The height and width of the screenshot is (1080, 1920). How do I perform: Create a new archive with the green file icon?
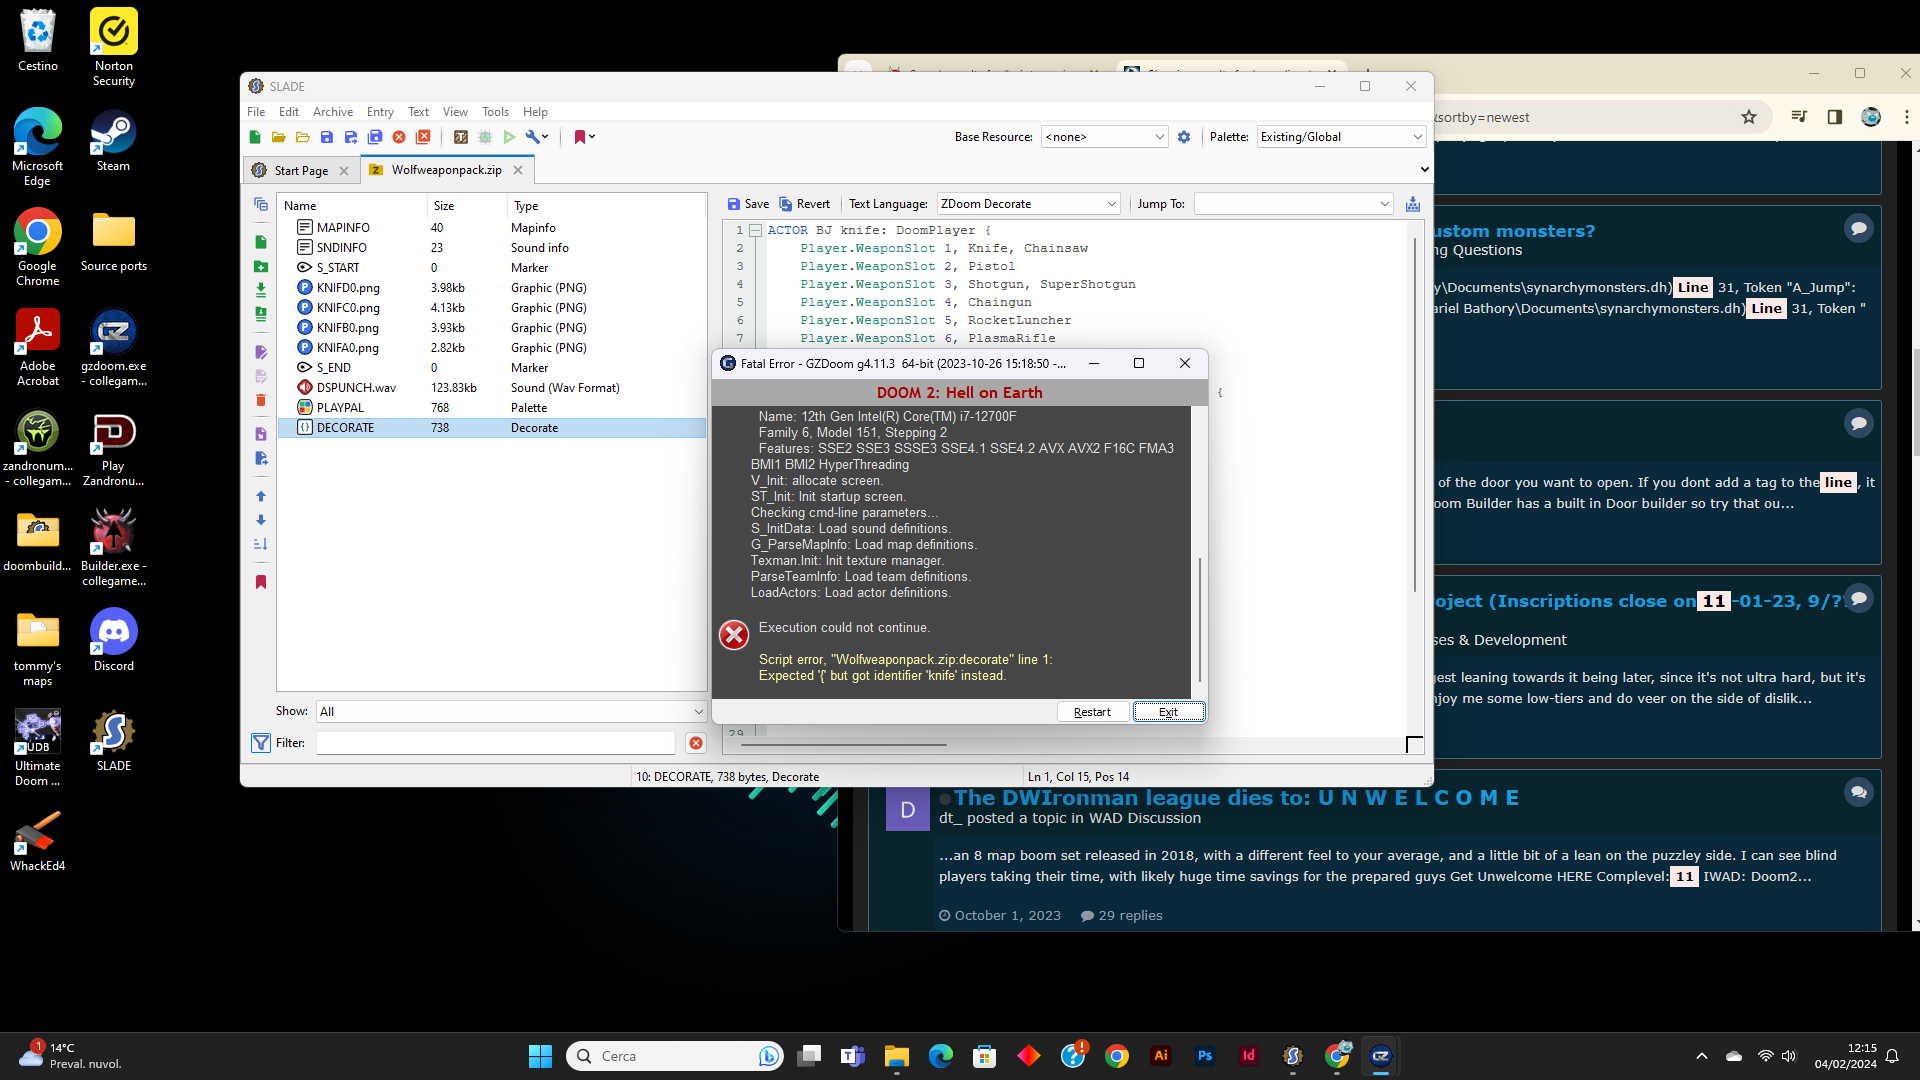255,137
